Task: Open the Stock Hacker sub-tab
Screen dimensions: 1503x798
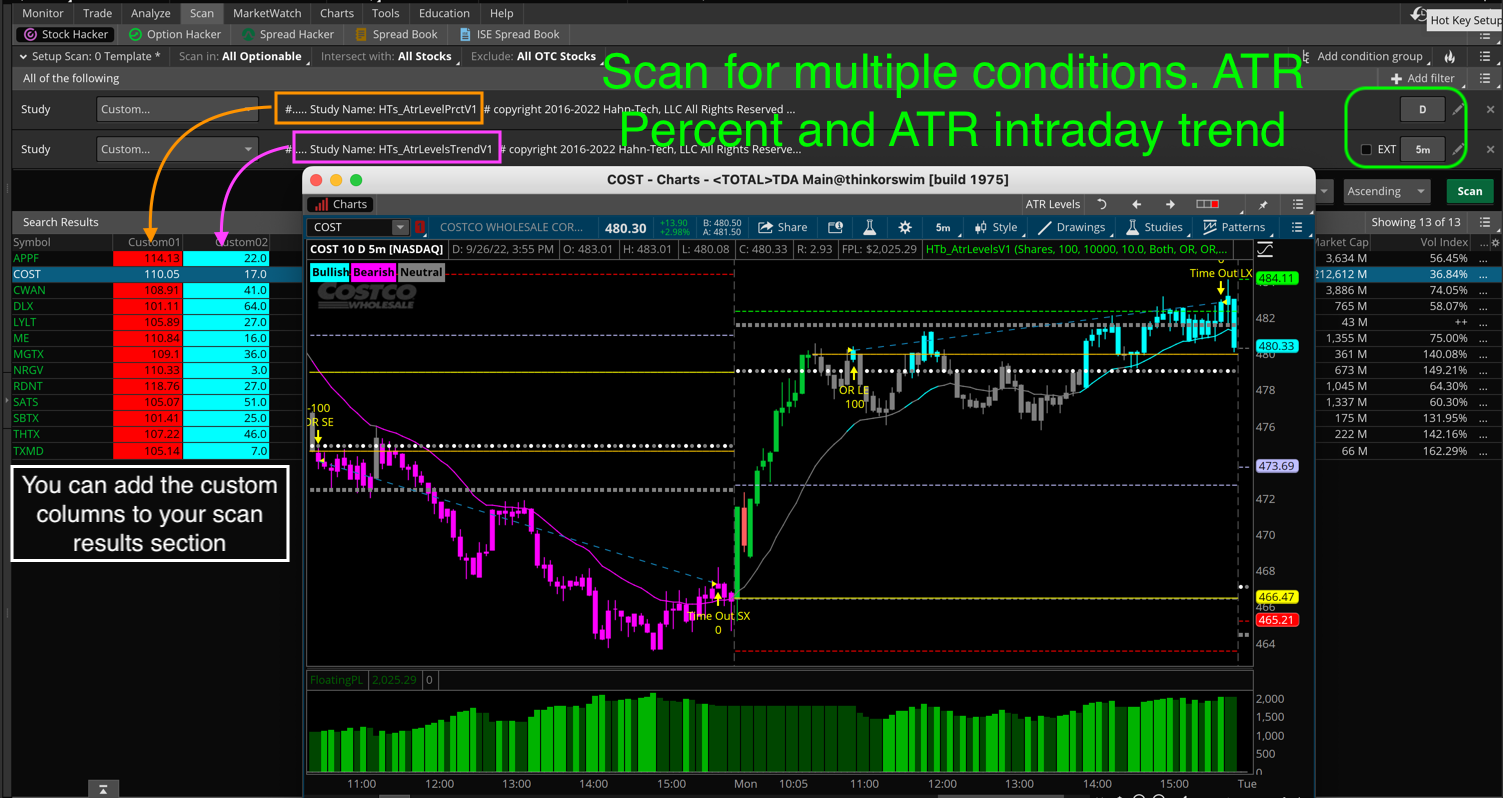Action: [67, 34]
